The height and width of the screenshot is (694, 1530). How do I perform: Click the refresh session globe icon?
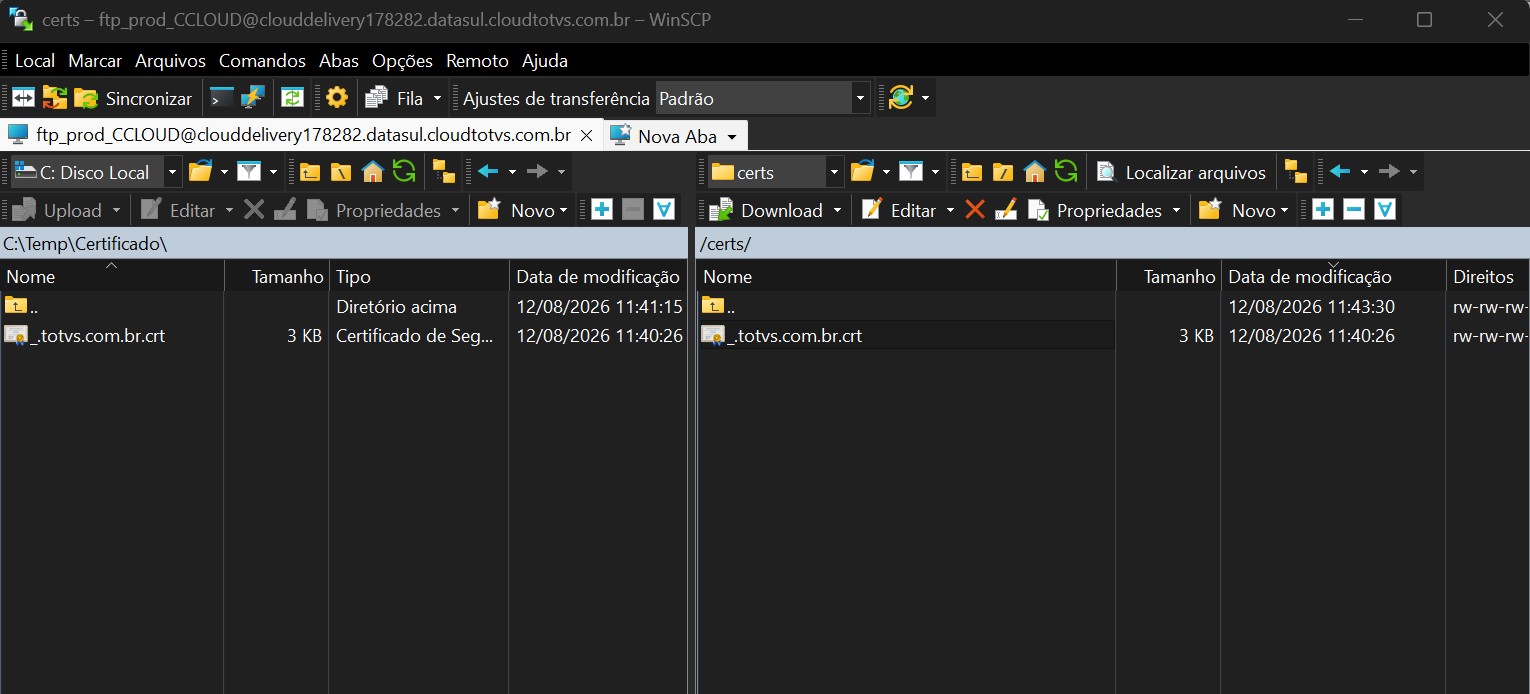coord(901,98)
